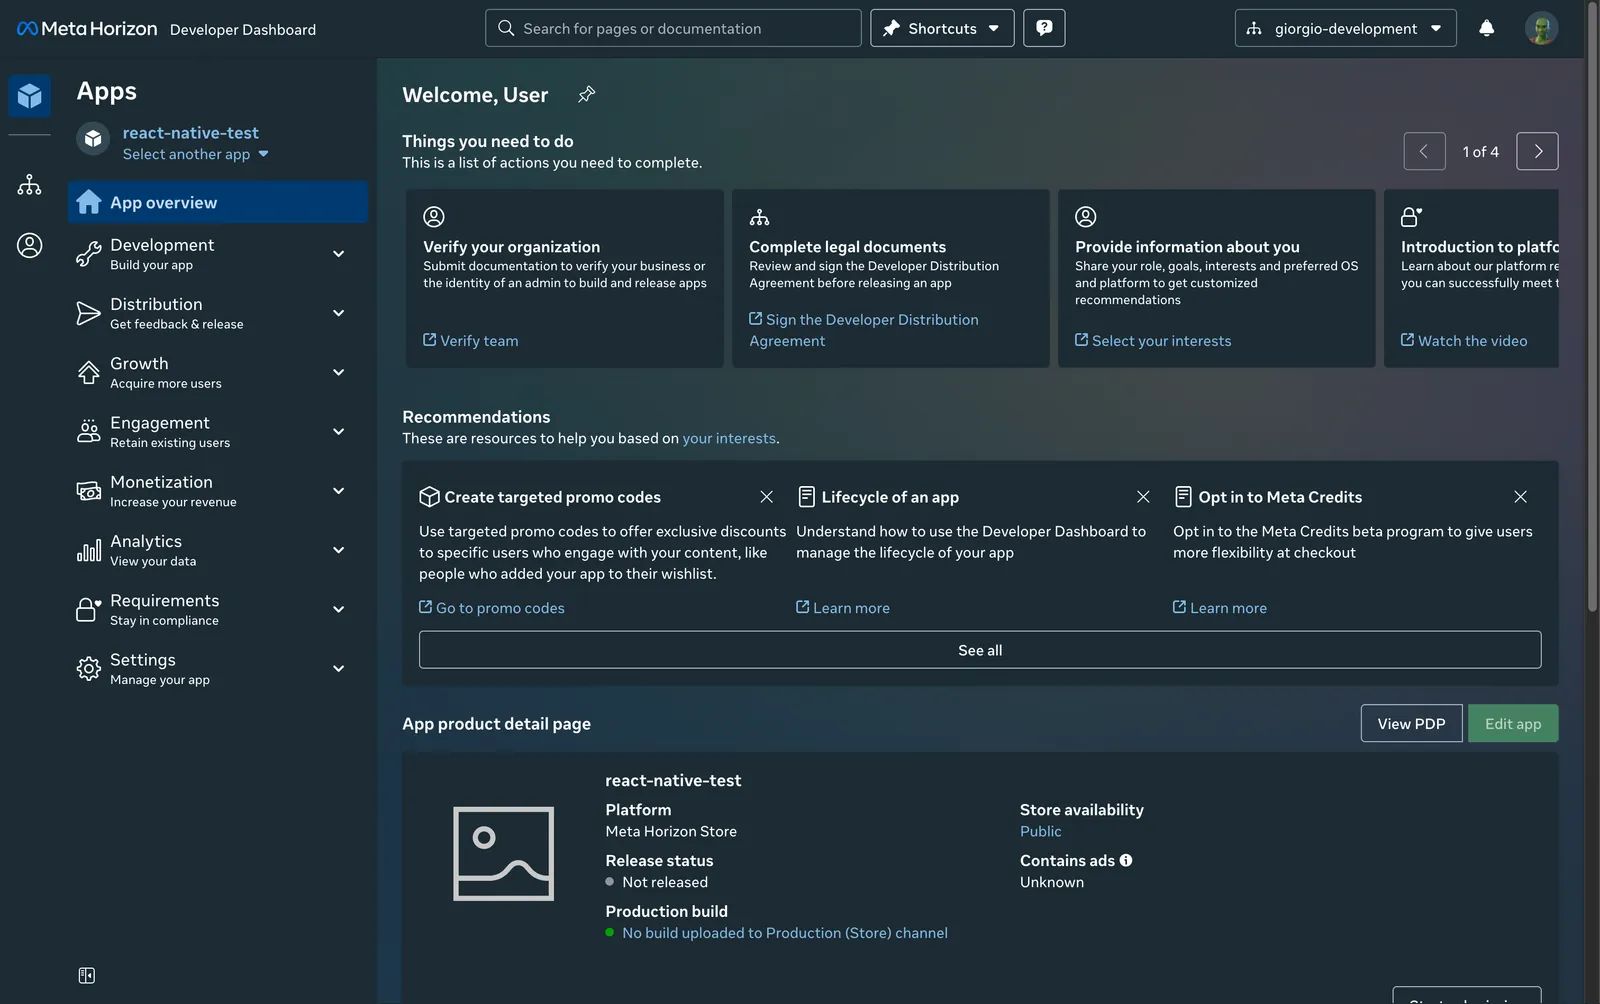Expand the Requirements section chevron
Image resolution: width=1600 pixels, height=1004 pixels.
(339, 609)
